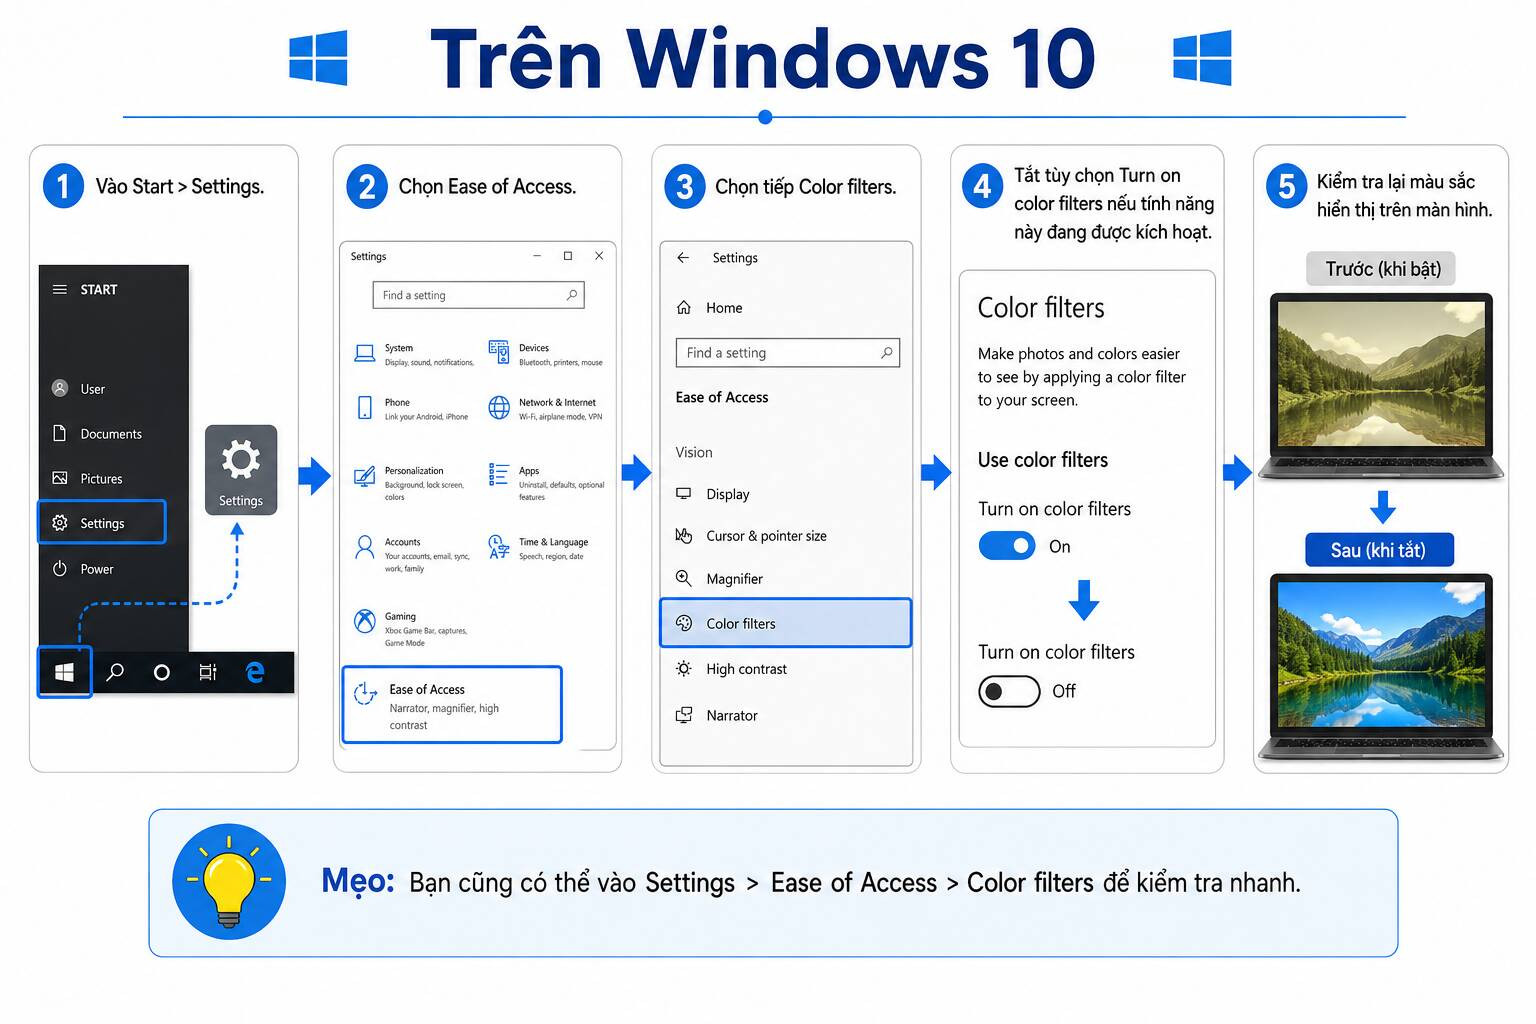Image resolution: width=1536 pixels, height=1024 pixels.
Task: Click the Windows Start button on taskbar
Action: point(65,672)
